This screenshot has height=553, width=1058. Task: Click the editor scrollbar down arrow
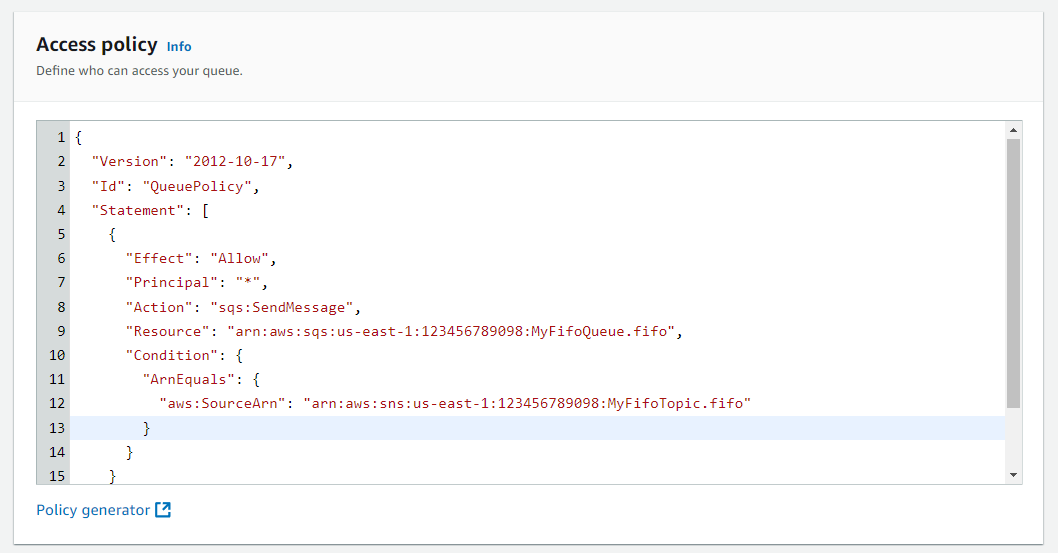pos(1013,475)
